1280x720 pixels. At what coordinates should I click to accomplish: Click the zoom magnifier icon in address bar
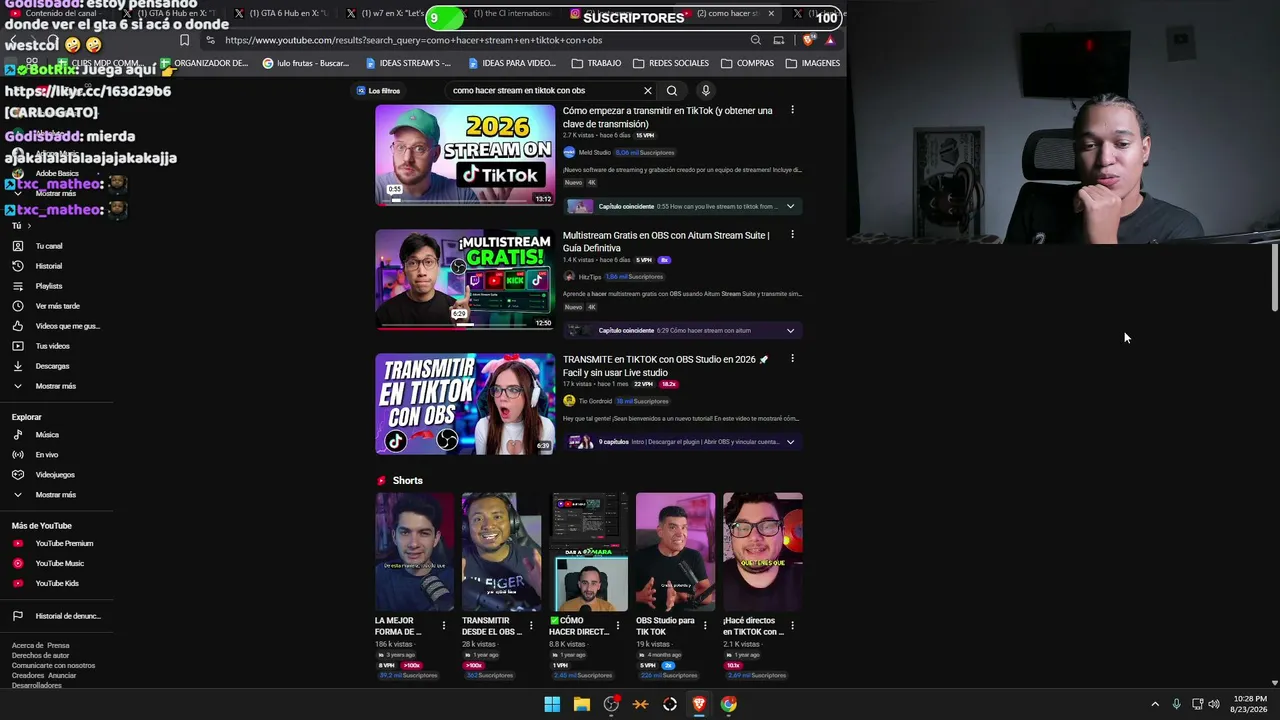coord(756,40)
